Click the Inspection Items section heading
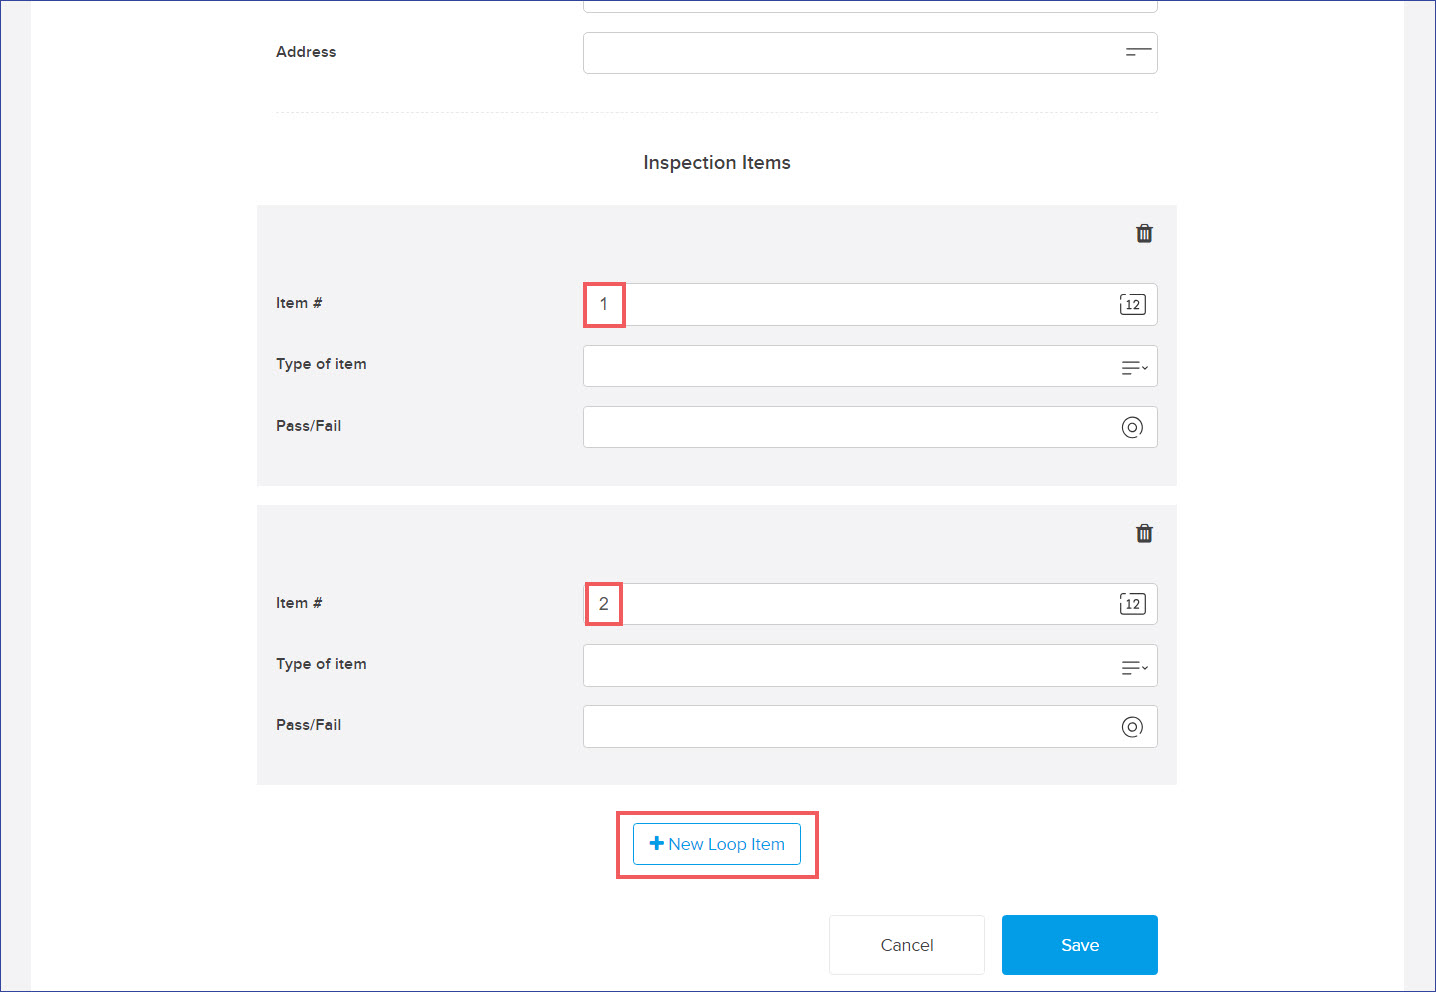Image resolution: width=1436 pixels, height=992 pixels. (x=716, y=163)
